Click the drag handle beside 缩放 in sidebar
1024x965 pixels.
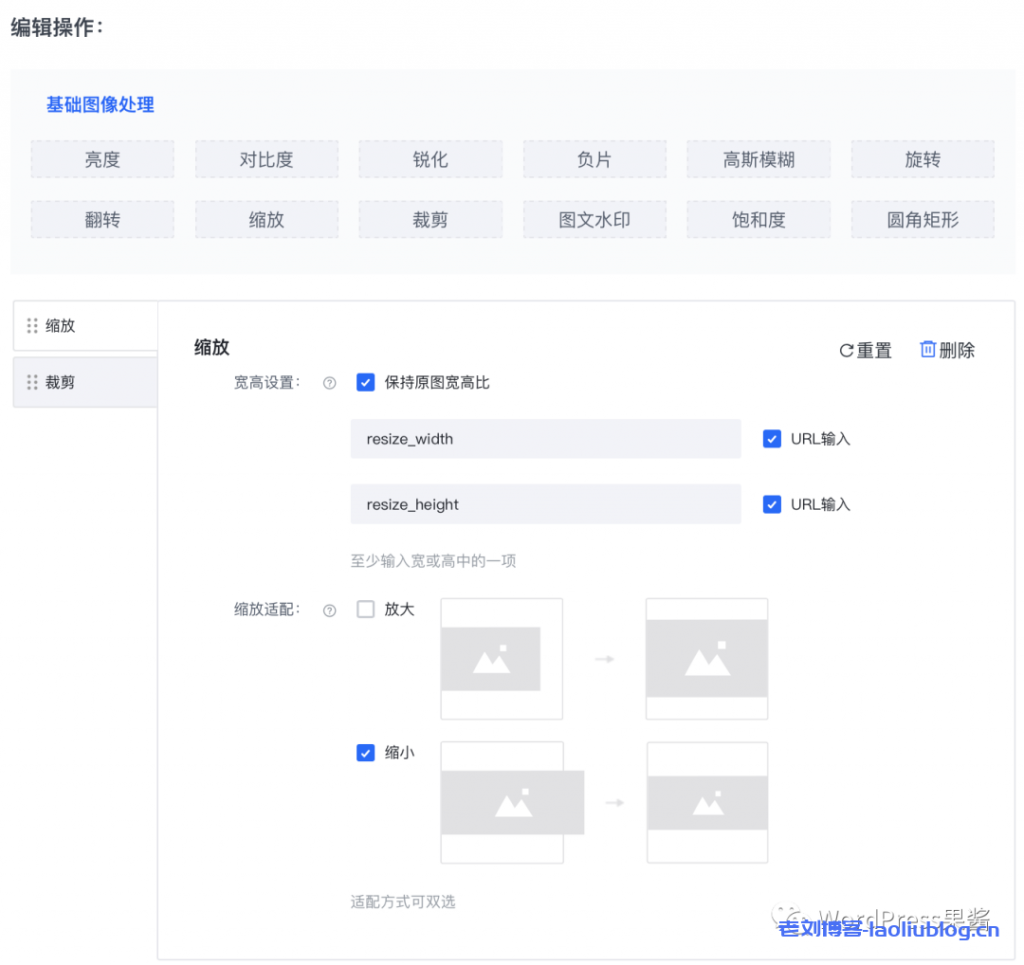[x=31, y=325]
